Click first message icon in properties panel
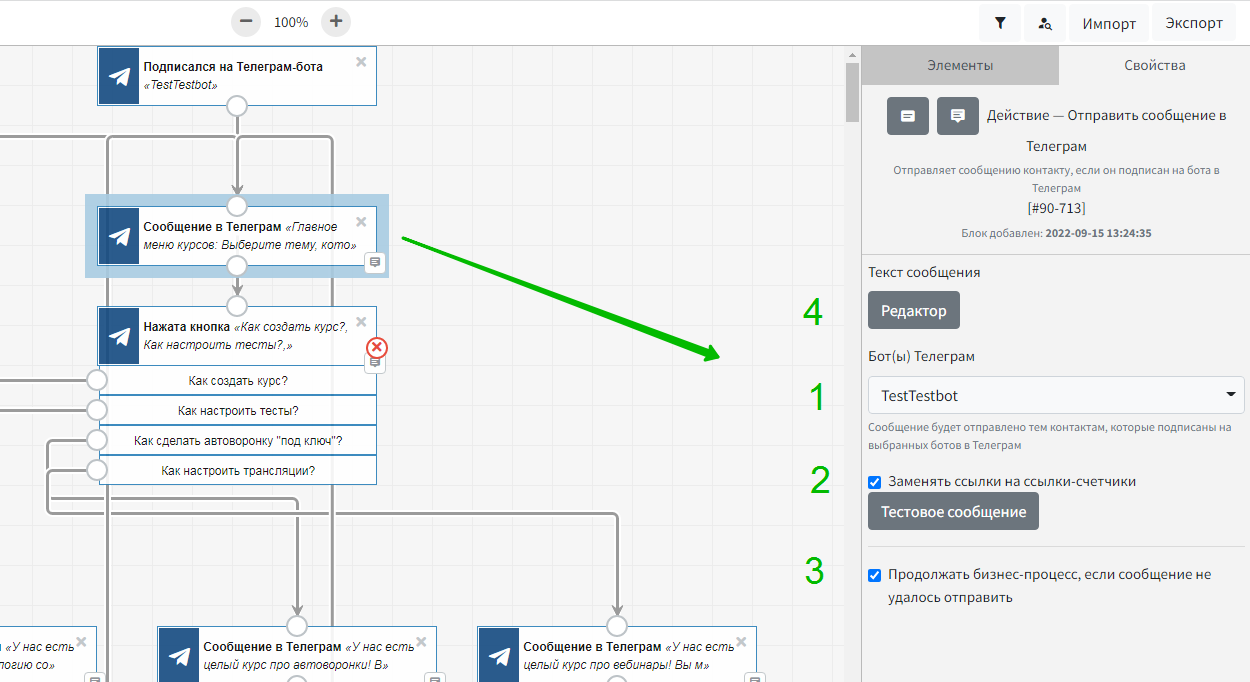The height and width of the screenshot is (682, 1250). 908,116
